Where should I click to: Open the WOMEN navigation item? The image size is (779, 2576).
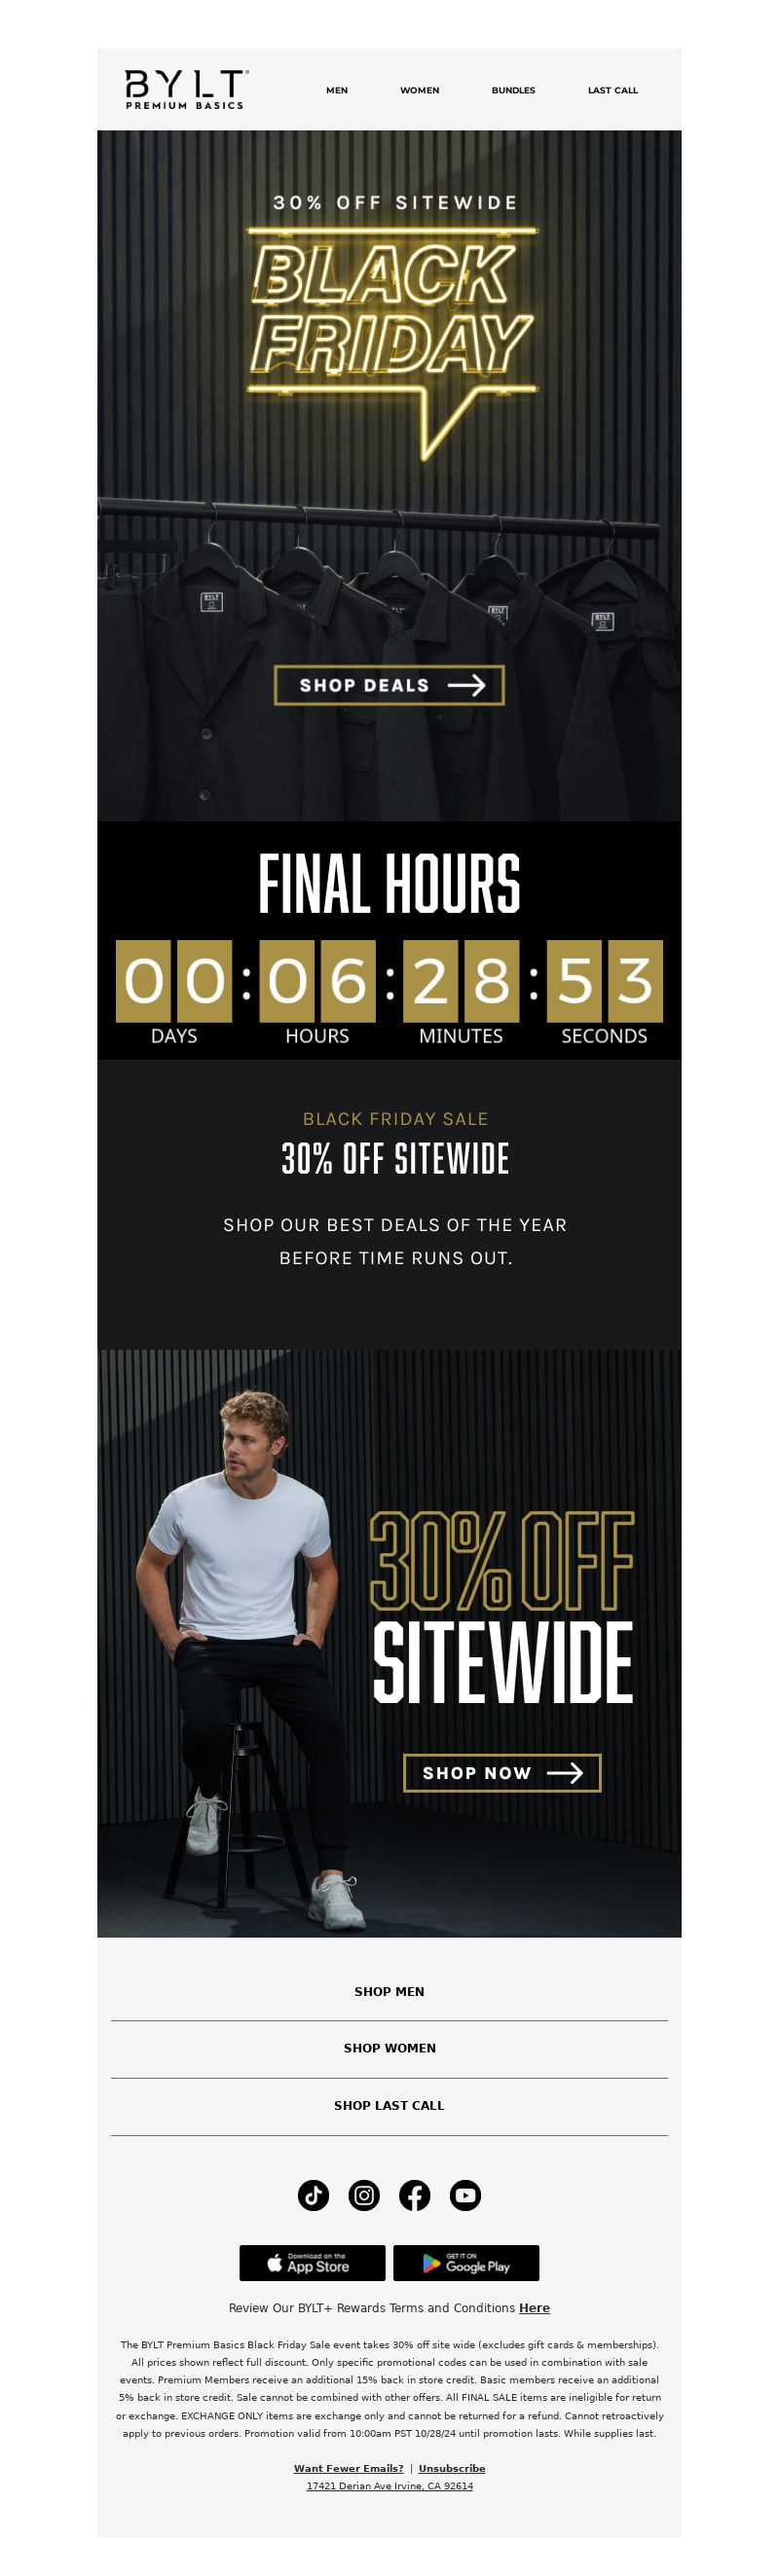[420, 90]
